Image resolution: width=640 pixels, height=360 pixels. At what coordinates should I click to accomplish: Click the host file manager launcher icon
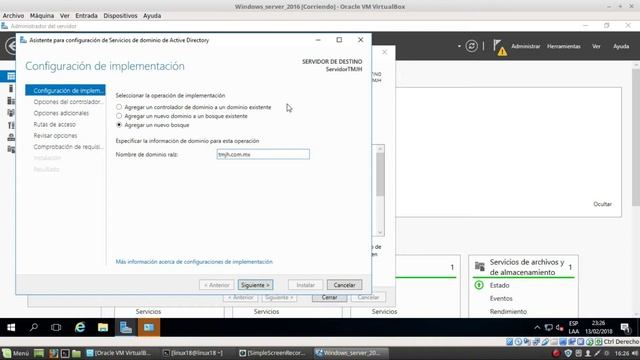tap(76, 353)
